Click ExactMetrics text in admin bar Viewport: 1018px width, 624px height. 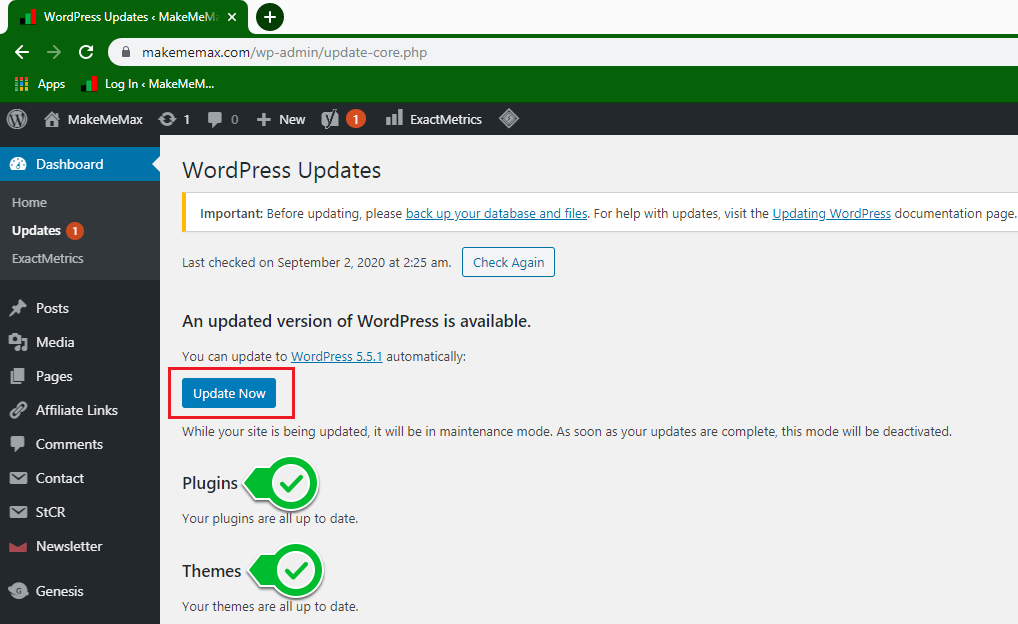(446, 119)
